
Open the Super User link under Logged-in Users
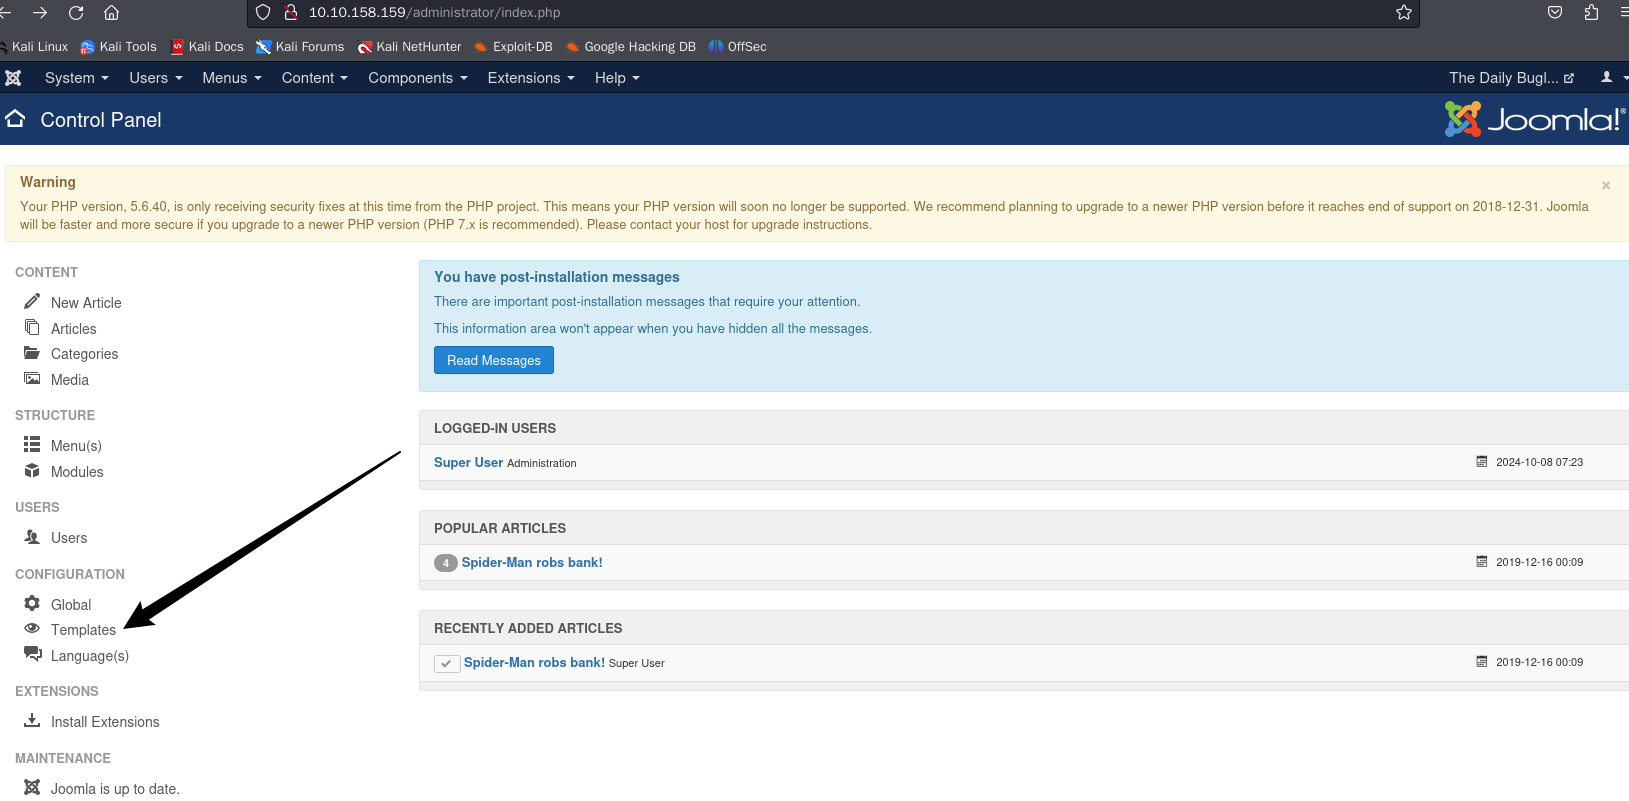468,462
